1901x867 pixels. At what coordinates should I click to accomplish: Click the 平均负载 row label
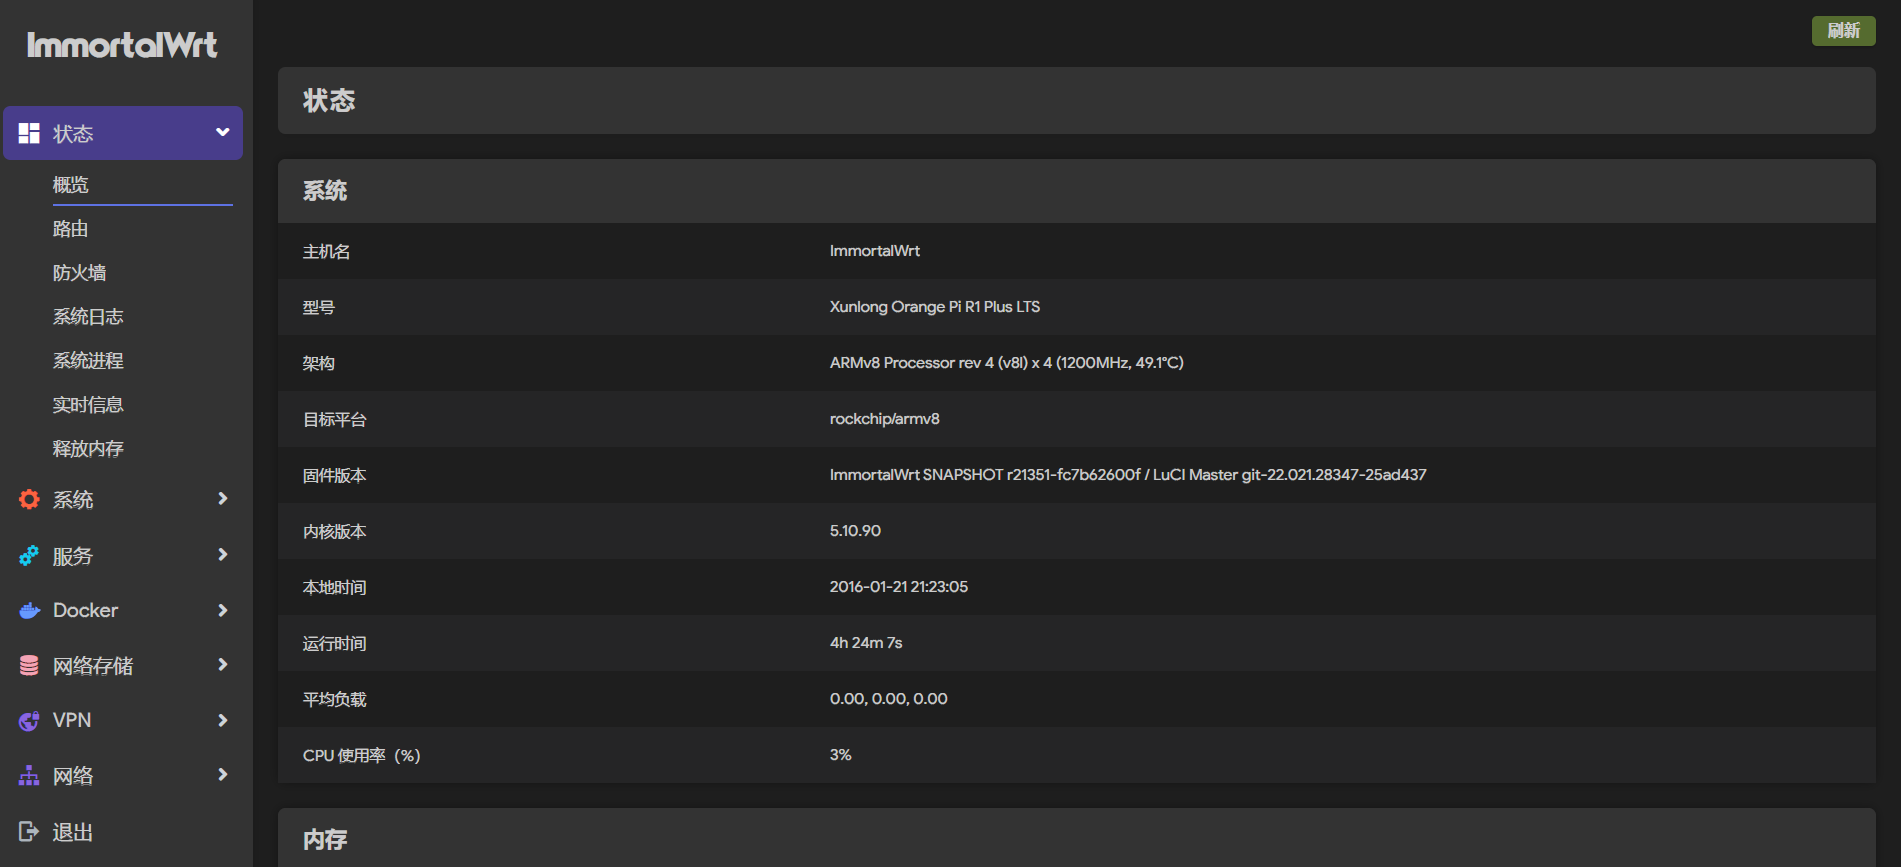tap(335, 700)
